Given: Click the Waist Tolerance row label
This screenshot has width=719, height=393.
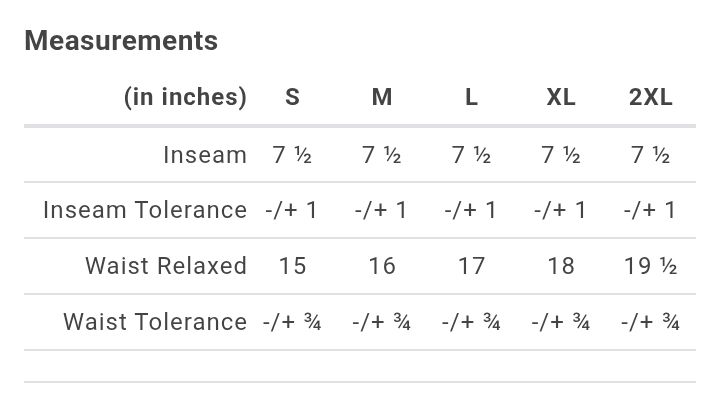Looking at the screenshot, I should pyautogui.click(x=155, y=322).
